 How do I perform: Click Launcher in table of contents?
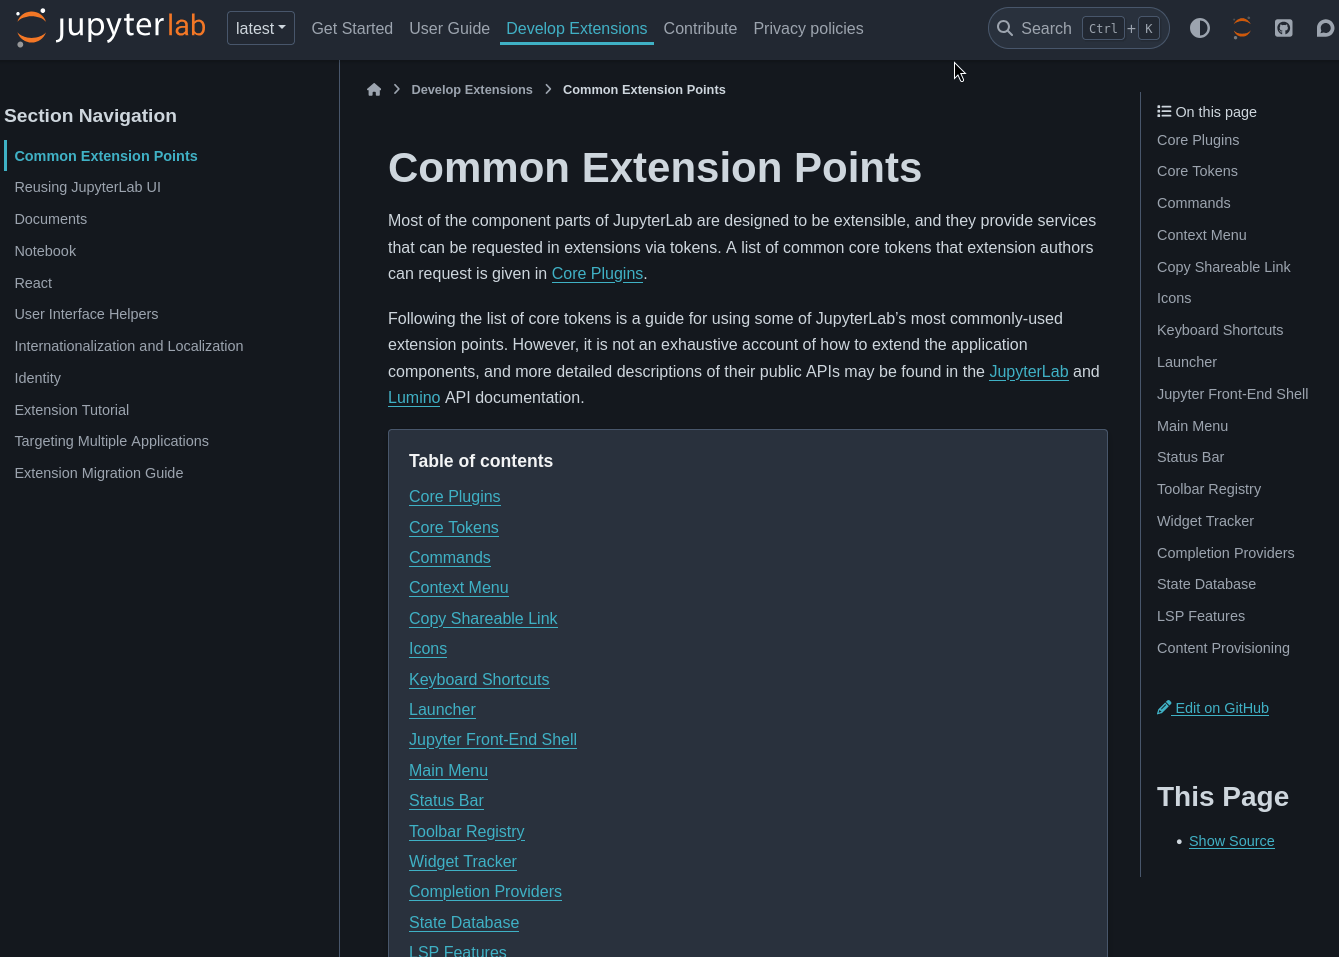pos(442,709)
